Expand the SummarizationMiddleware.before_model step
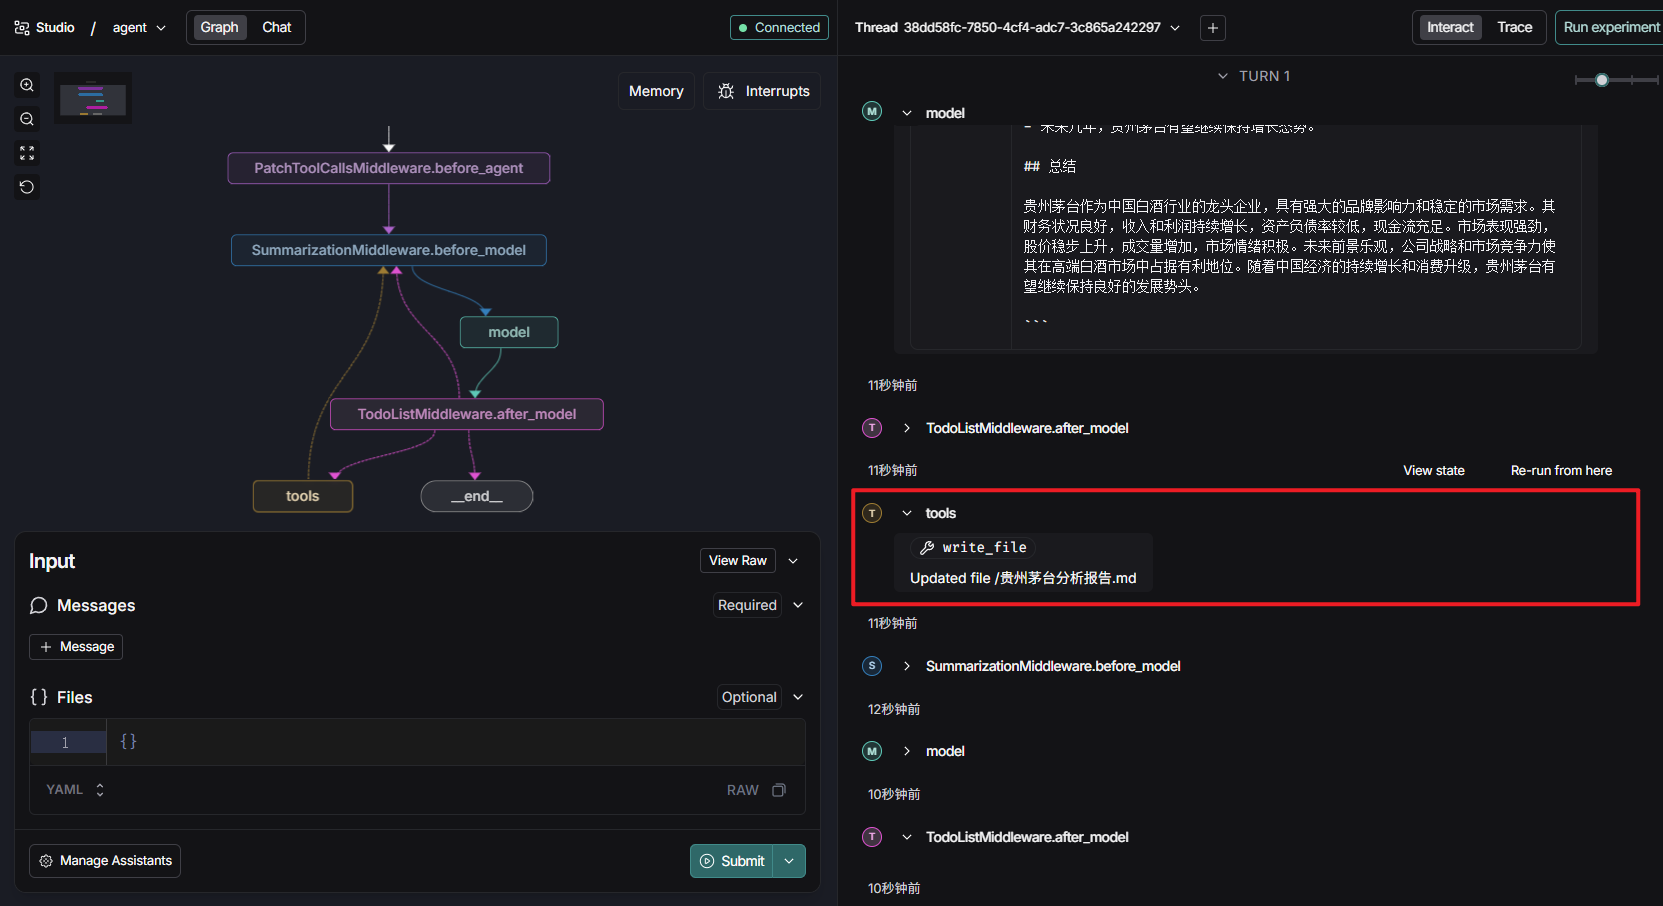Image resolution: width=1663 pixels, height=906 pixels. click(907, 666)
